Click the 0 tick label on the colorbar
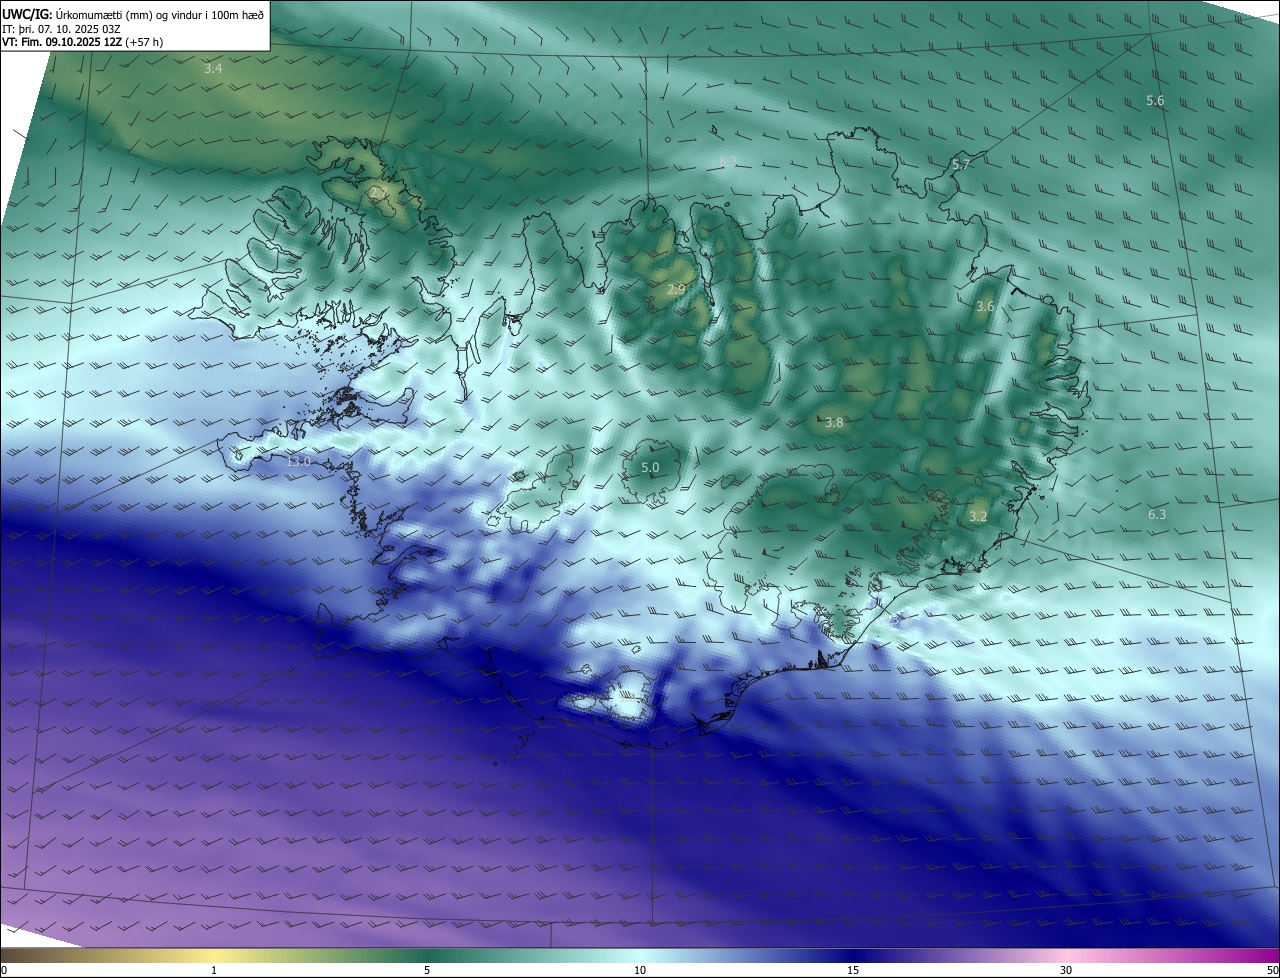The image size is (1280, 978). tap(4, 970)
